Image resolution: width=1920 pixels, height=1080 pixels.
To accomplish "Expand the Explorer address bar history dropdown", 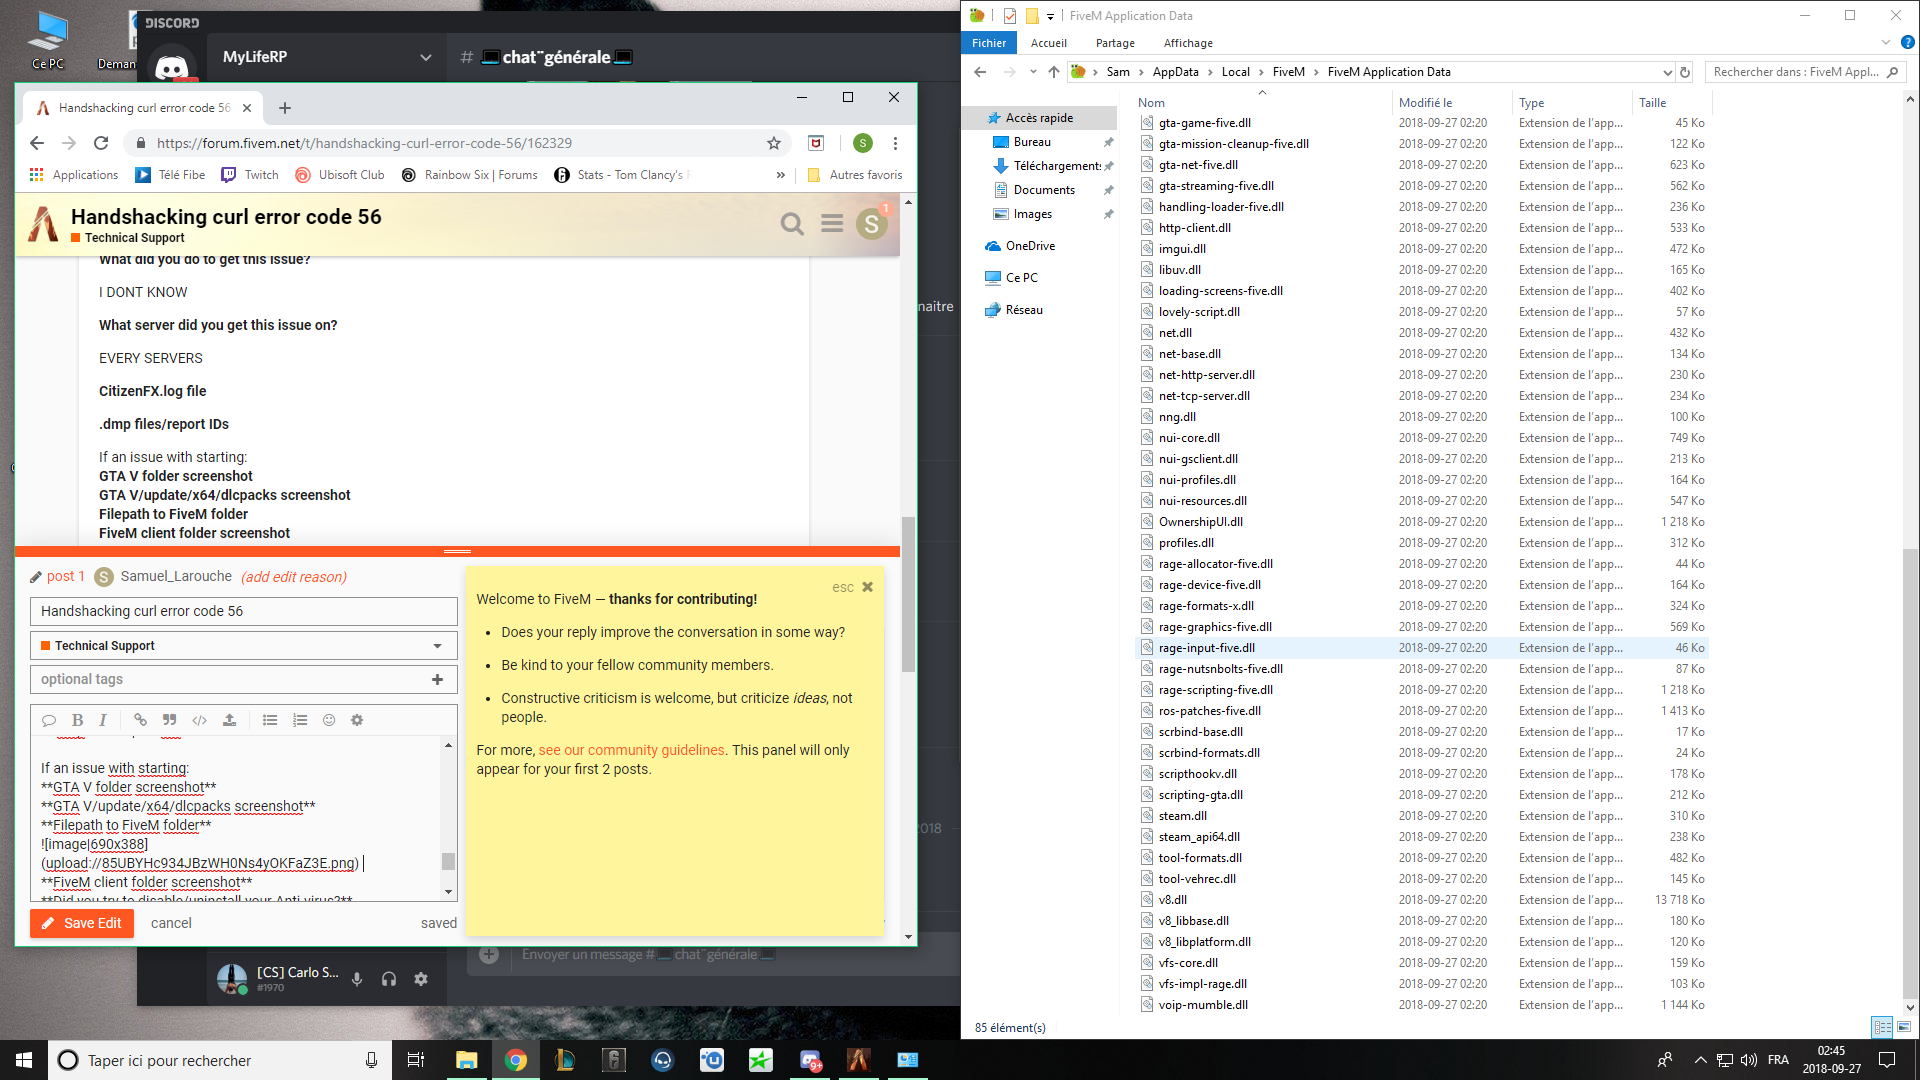I will point(1667,72).
